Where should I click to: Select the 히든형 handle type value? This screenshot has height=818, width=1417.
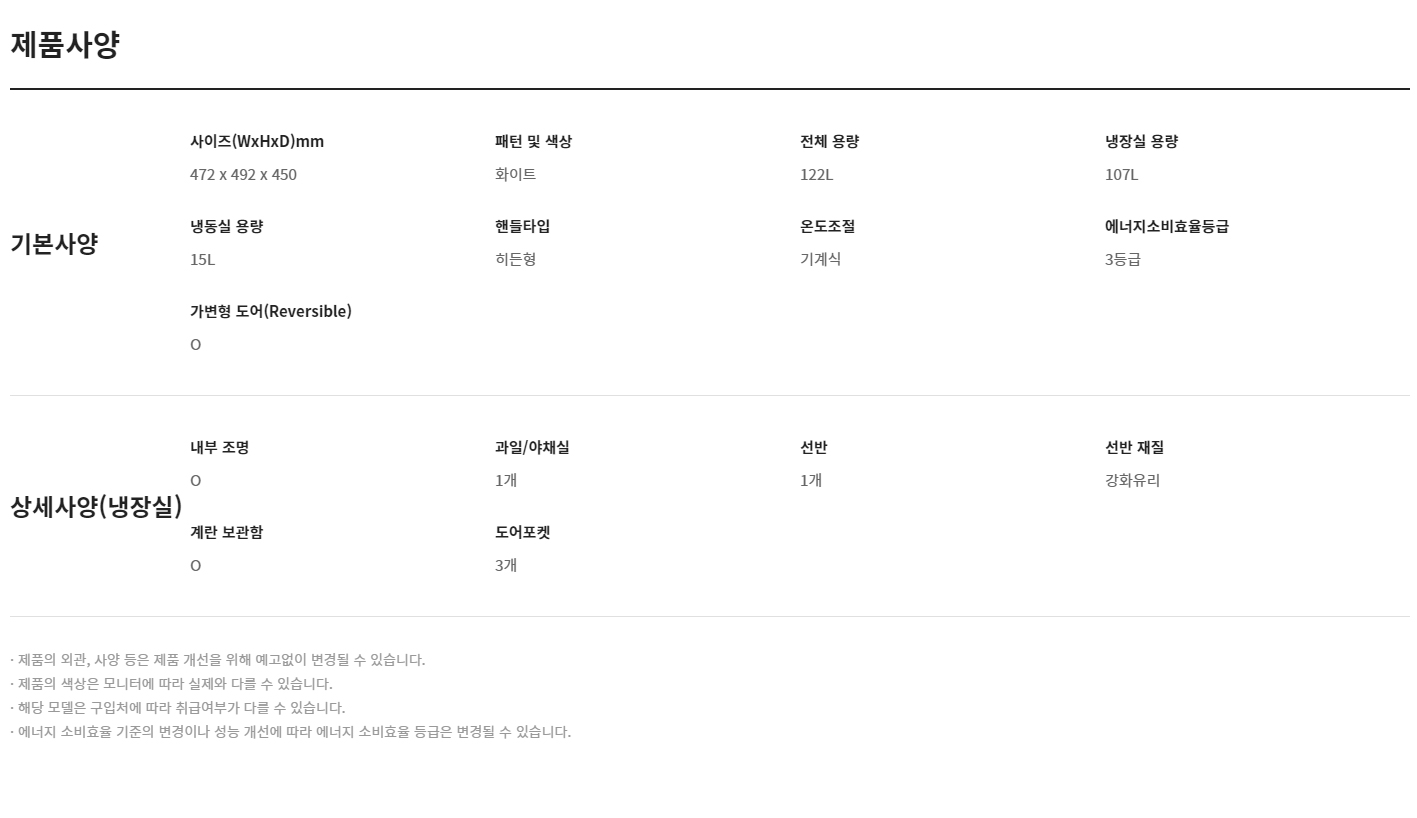click(515, 260)
